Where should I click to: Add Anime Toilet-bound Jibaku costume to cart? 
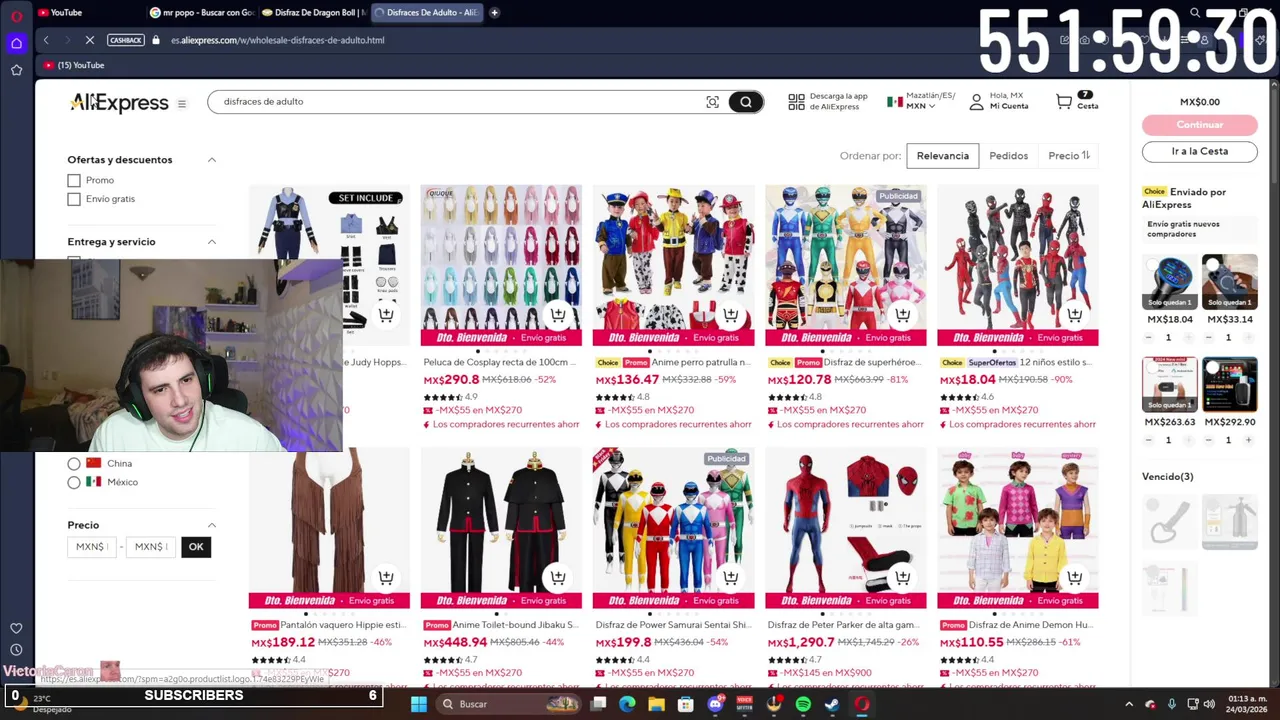tap(558, 578)
